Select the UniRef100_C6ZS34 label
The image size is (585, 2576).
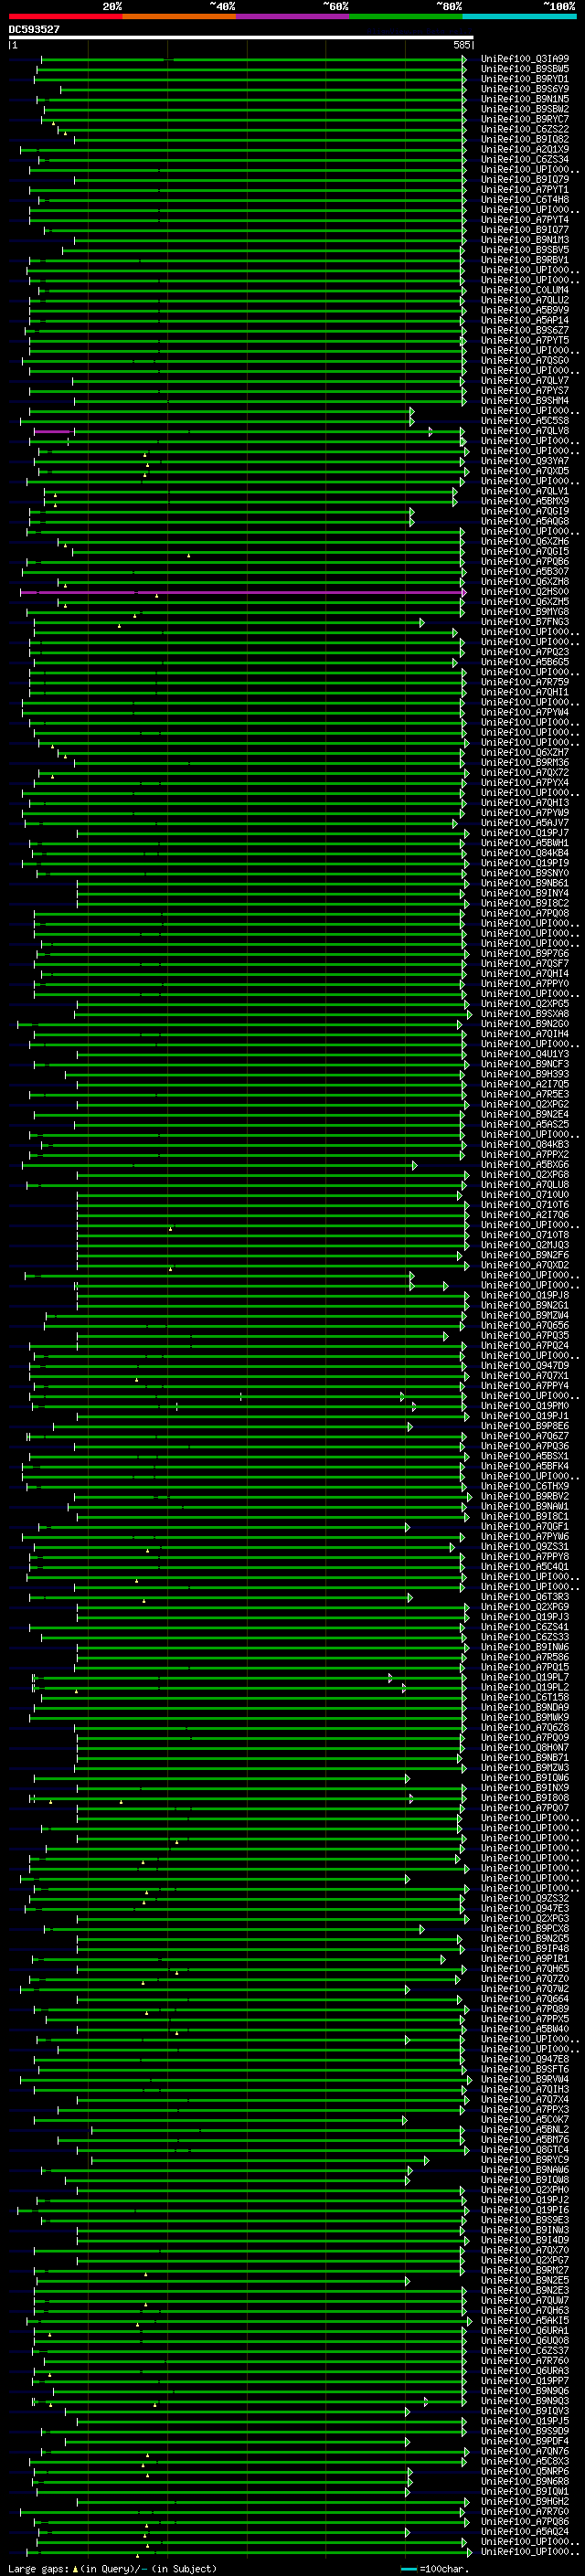pos(525,159)
